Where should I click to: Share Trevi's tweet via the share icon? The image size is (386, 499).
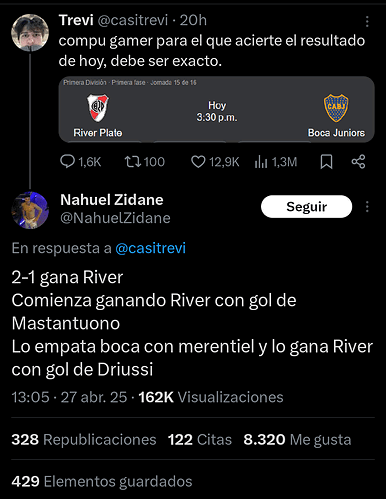[x=358, y=162]
